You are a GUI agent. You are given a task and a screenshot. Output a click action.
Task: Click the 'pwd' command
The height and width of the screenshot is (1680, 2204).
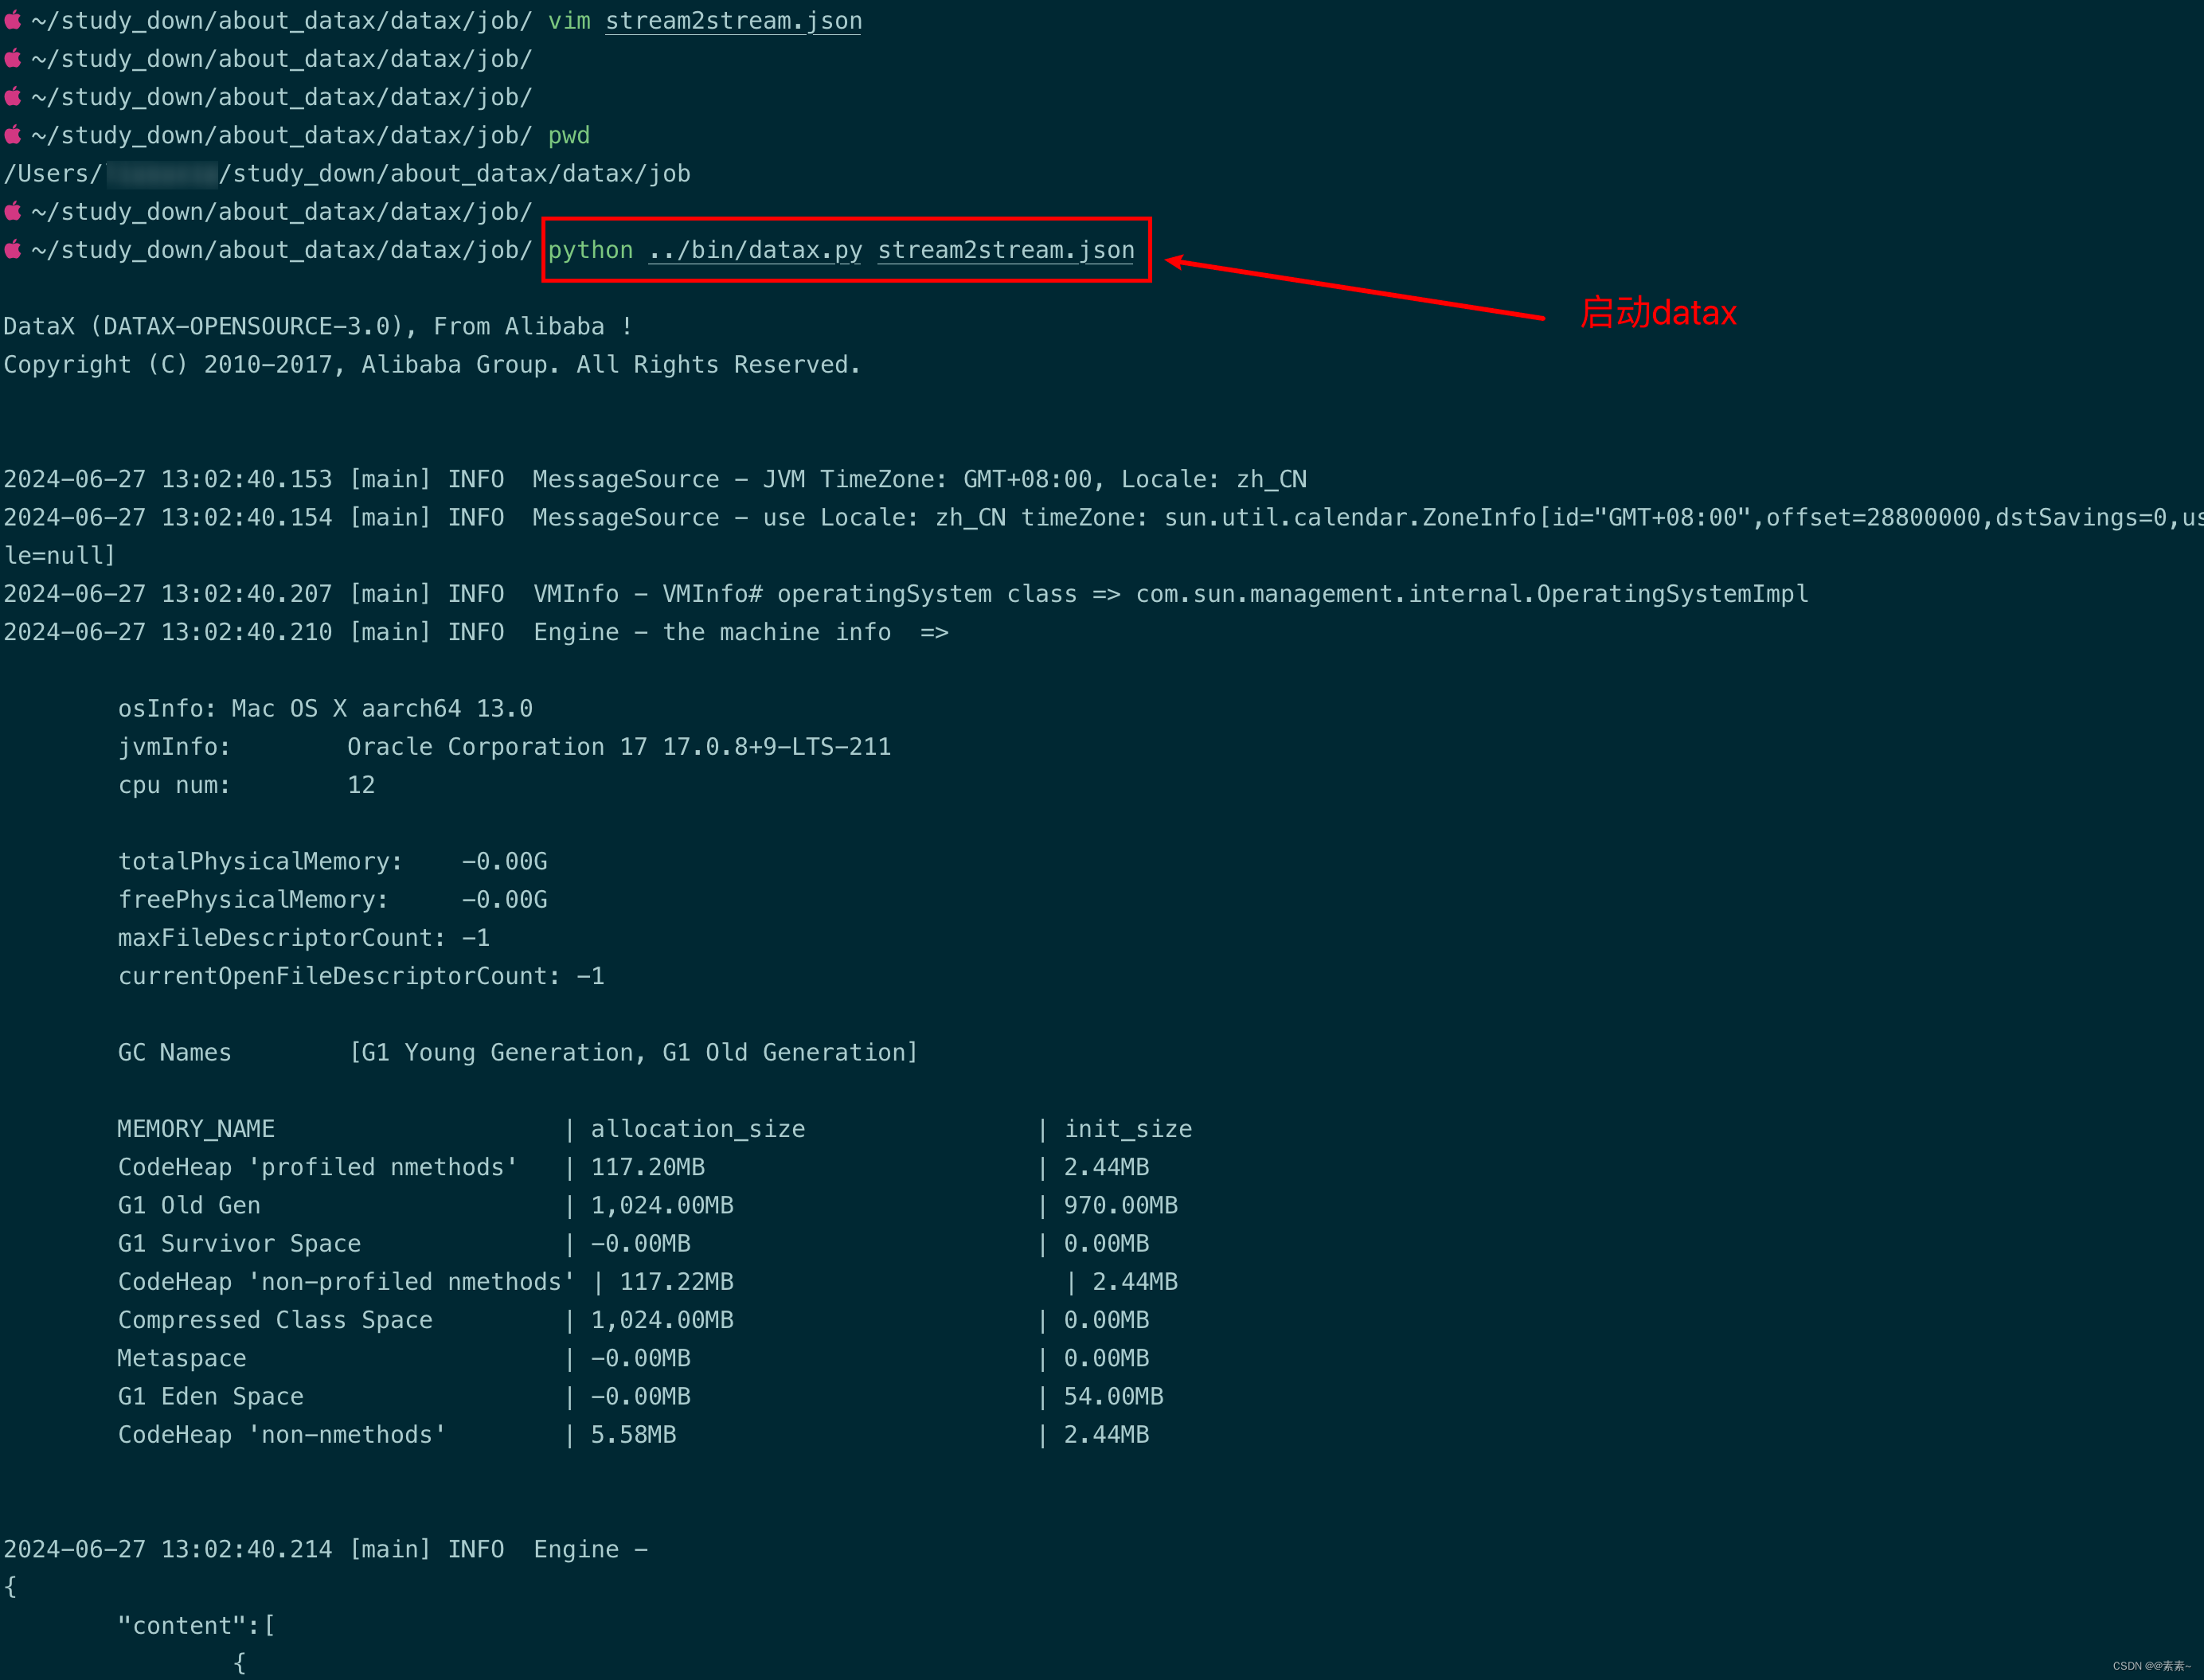pyautogui.click(x=569, y=136)
